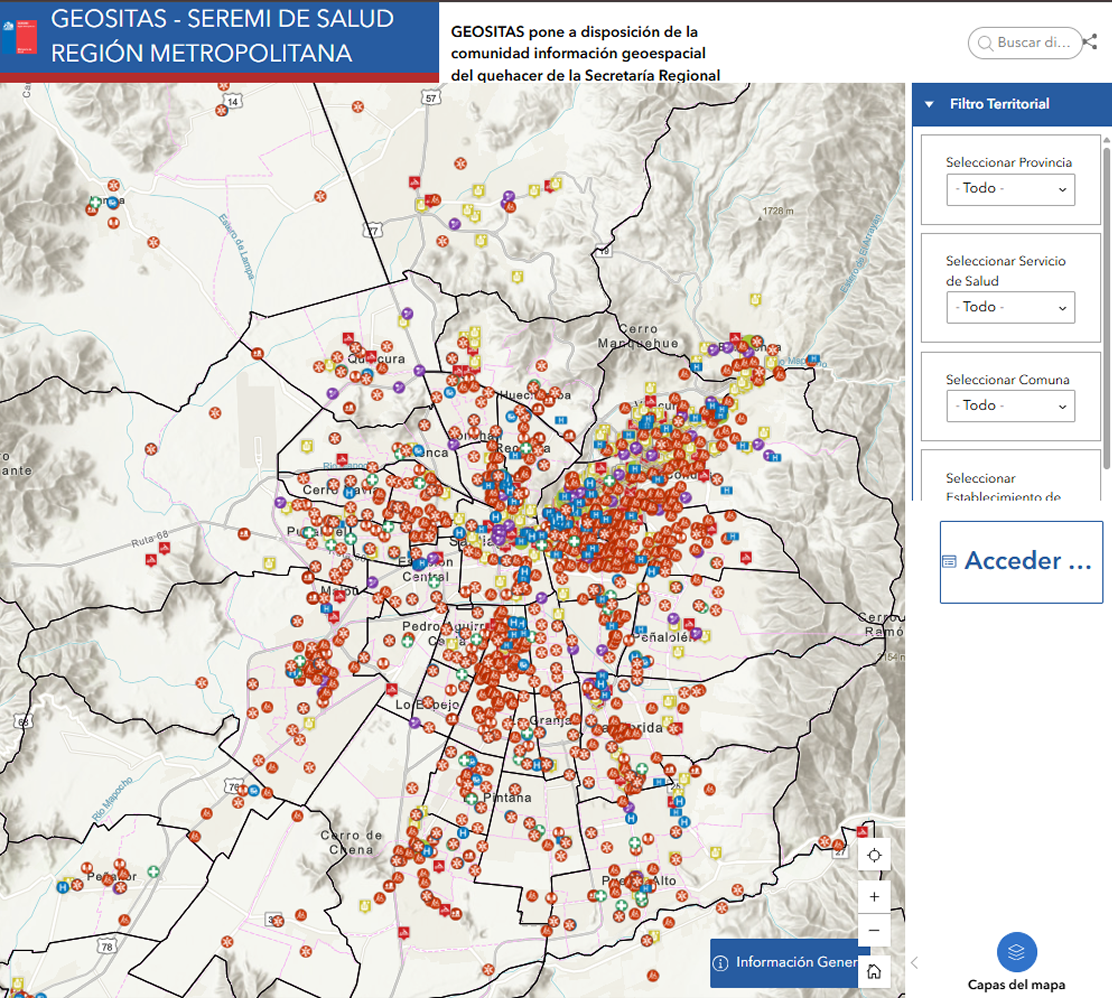Open the share icon
The width and height of the screenshot is (1112, 1000).
1090,42
